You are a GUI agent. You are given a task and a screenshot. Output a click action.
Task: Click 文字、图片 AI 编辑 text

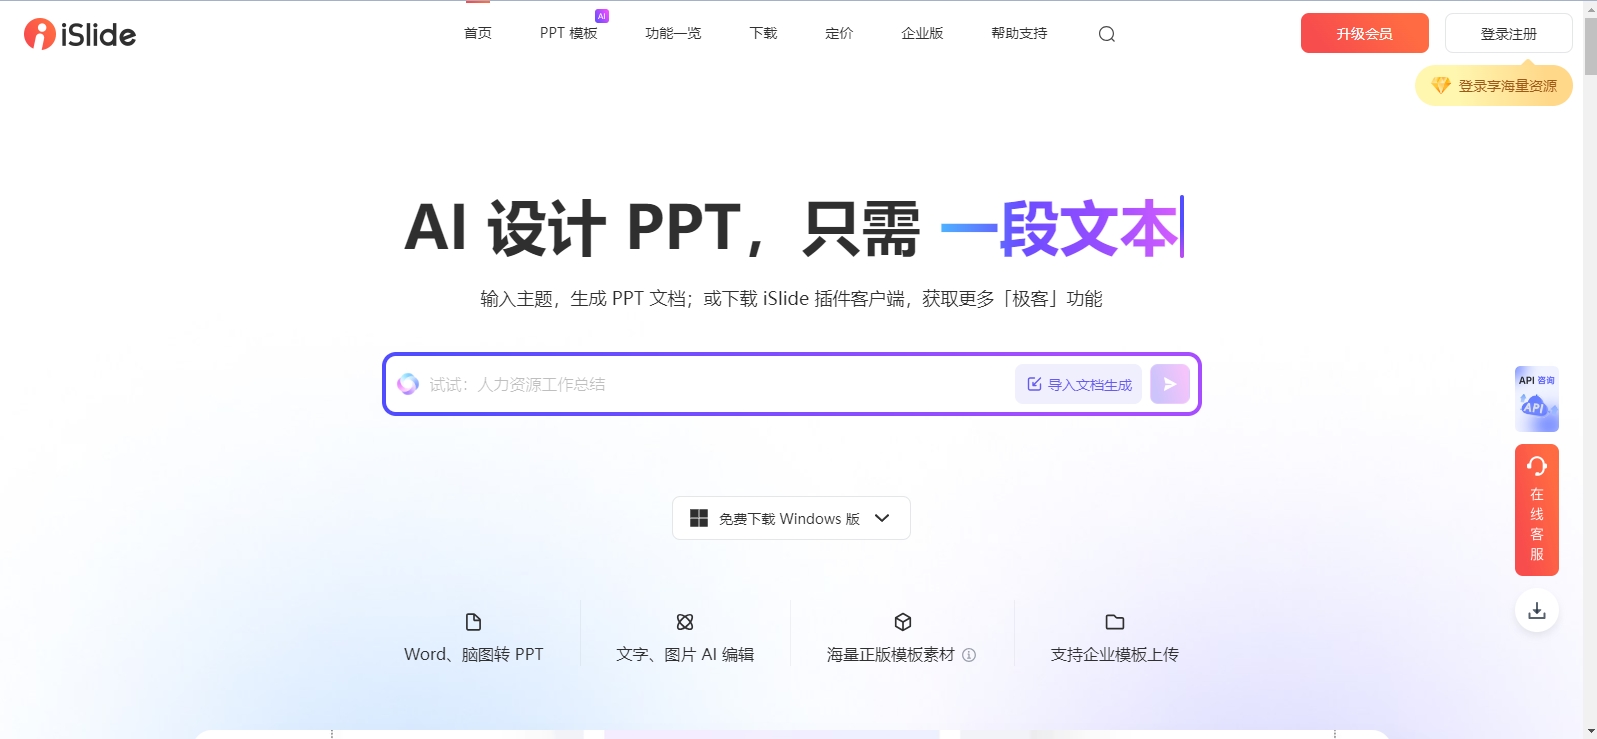(x=685, y=655)
